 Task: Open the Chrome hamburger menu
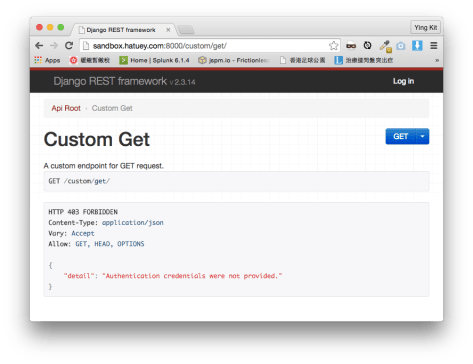[x=433, y=46]
